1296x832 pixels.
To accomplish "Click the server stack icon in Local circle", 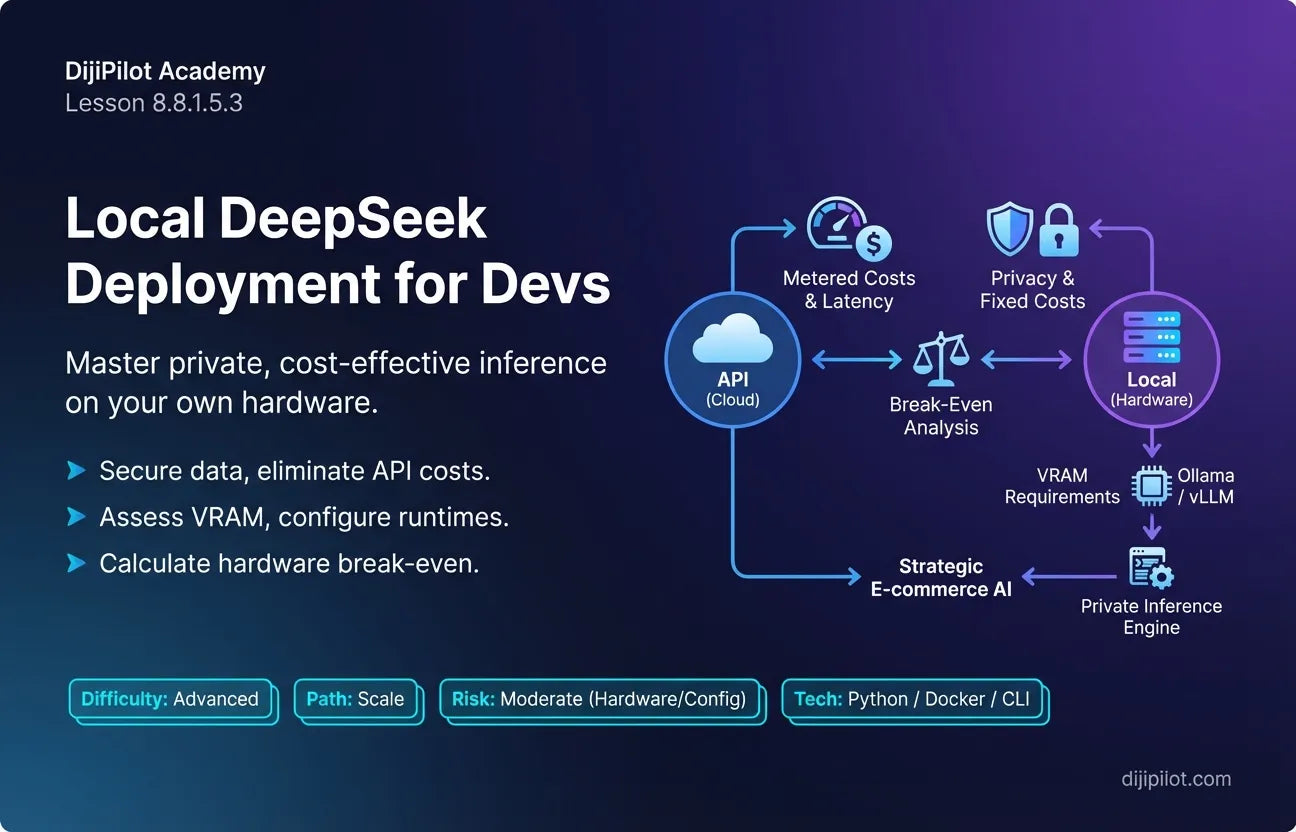I will pos(1152,337).
